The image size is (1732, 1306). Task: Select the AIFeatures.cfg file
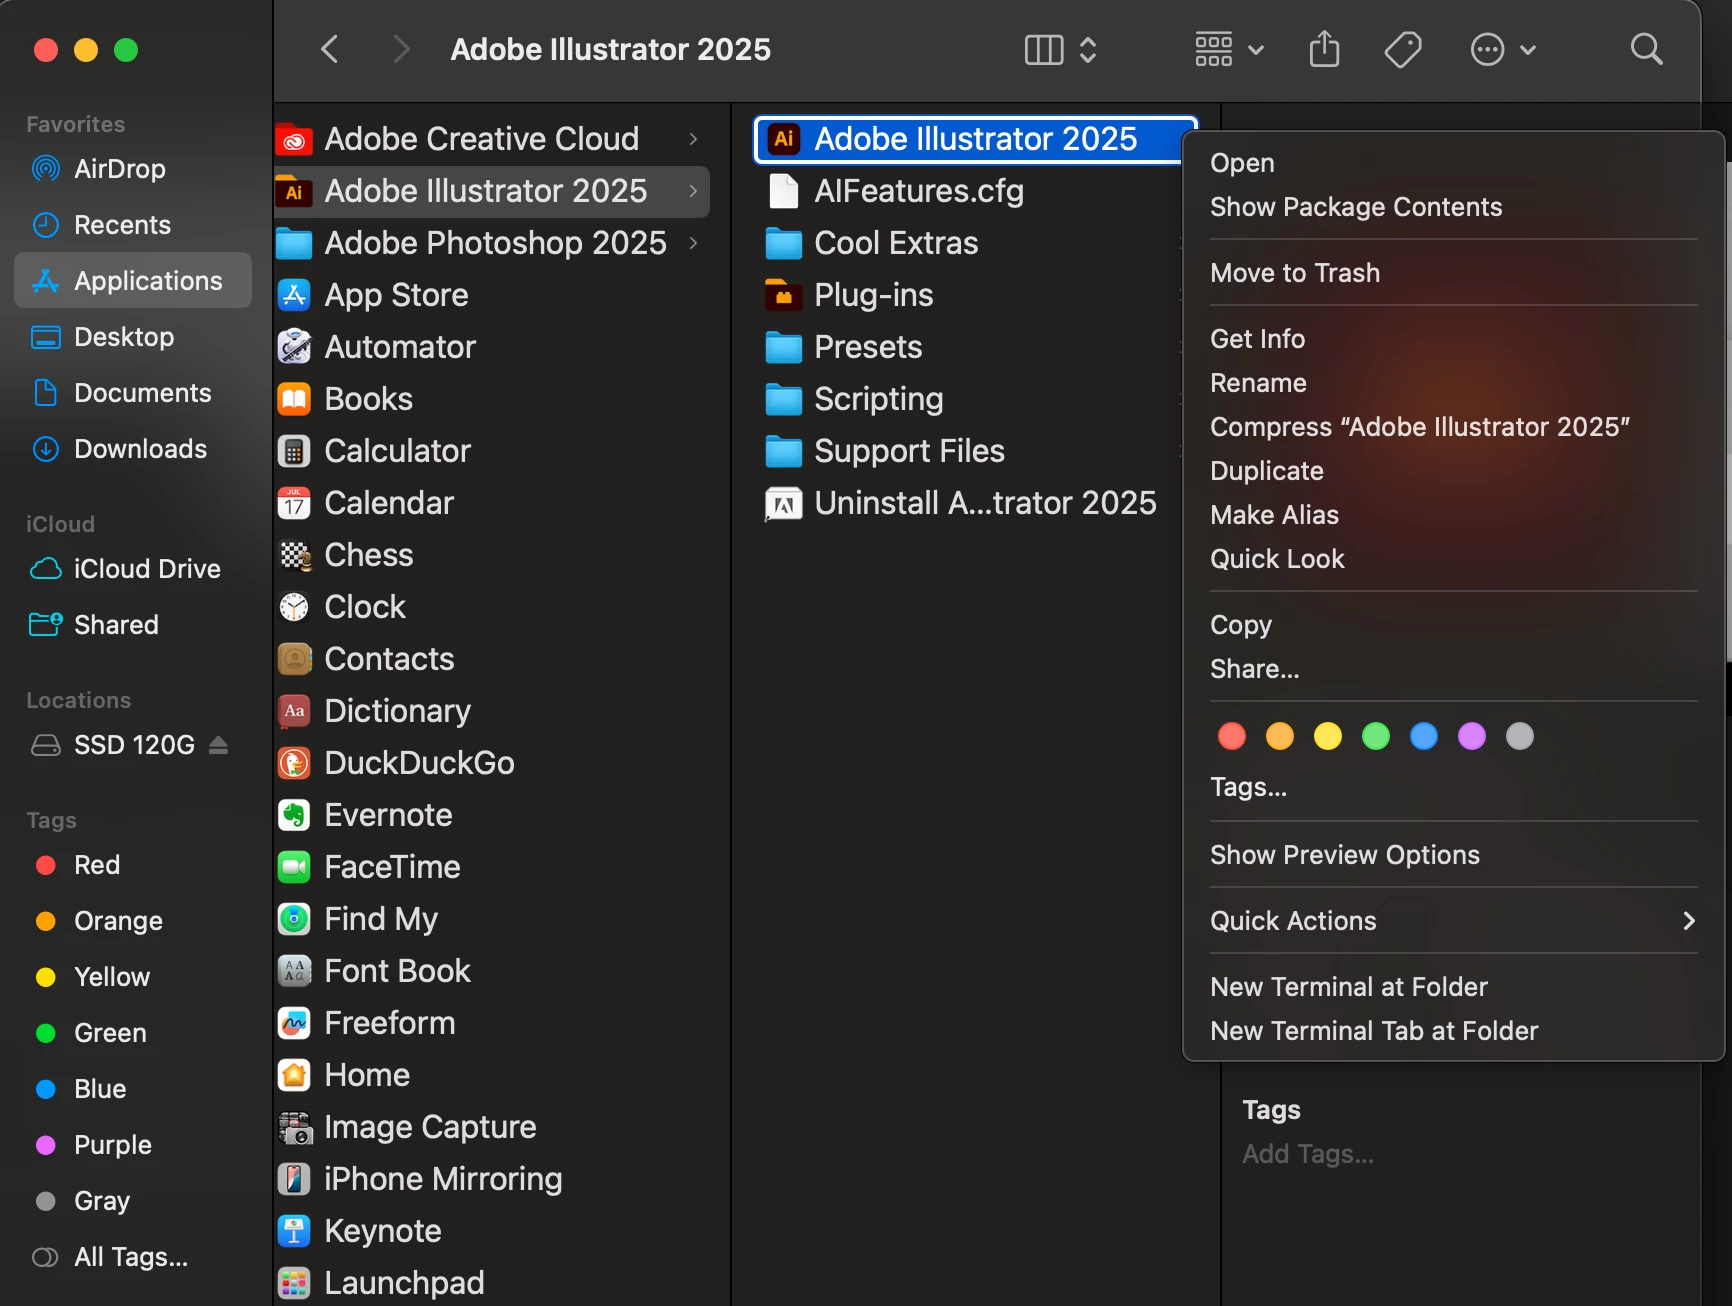968,191
